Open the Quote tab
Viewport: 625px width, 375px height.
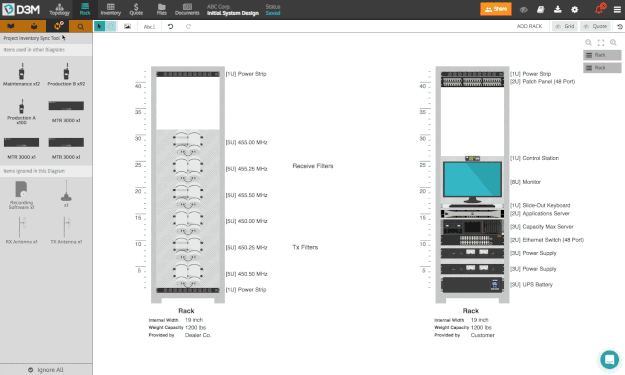[x=136, y=9]
